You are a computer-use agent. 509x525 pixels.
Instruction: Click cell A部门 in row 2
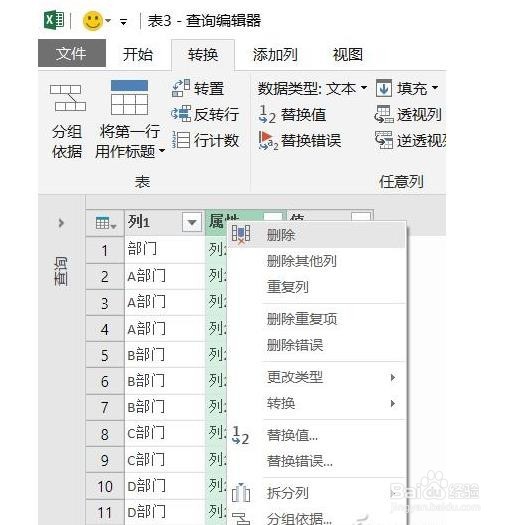(164, 276)
